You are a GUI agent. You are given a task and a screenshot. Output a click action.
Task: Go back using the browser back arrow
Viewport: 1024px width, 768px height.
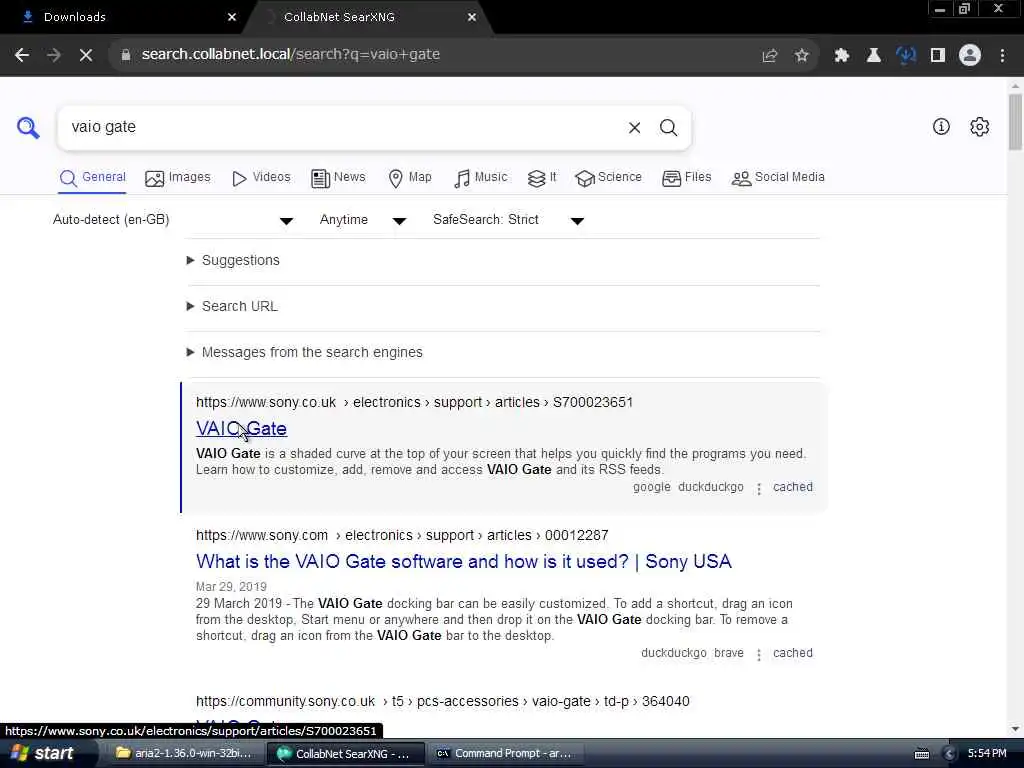click(x=22, y=55)
